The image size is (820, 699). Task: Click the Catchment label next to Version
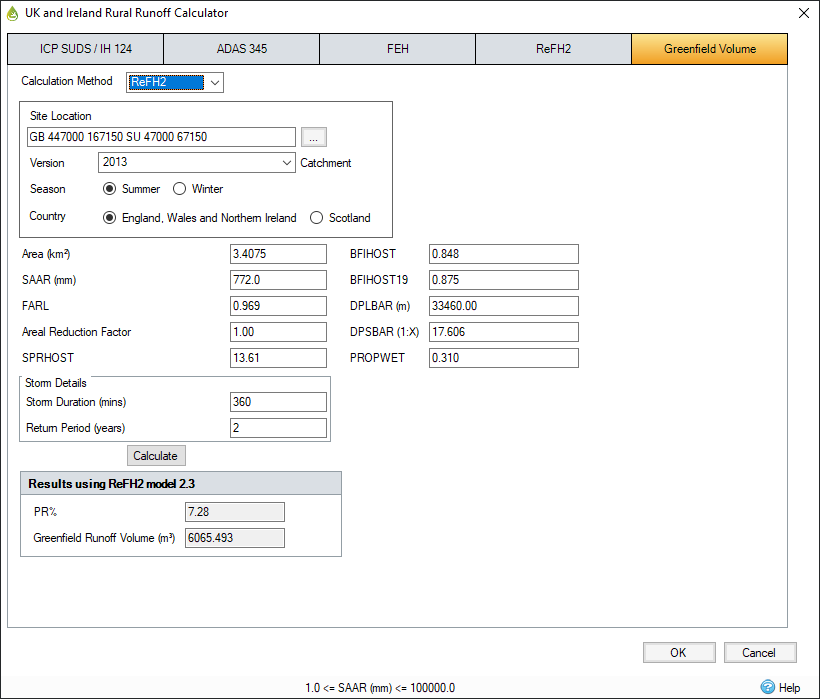tap(325, 163)
